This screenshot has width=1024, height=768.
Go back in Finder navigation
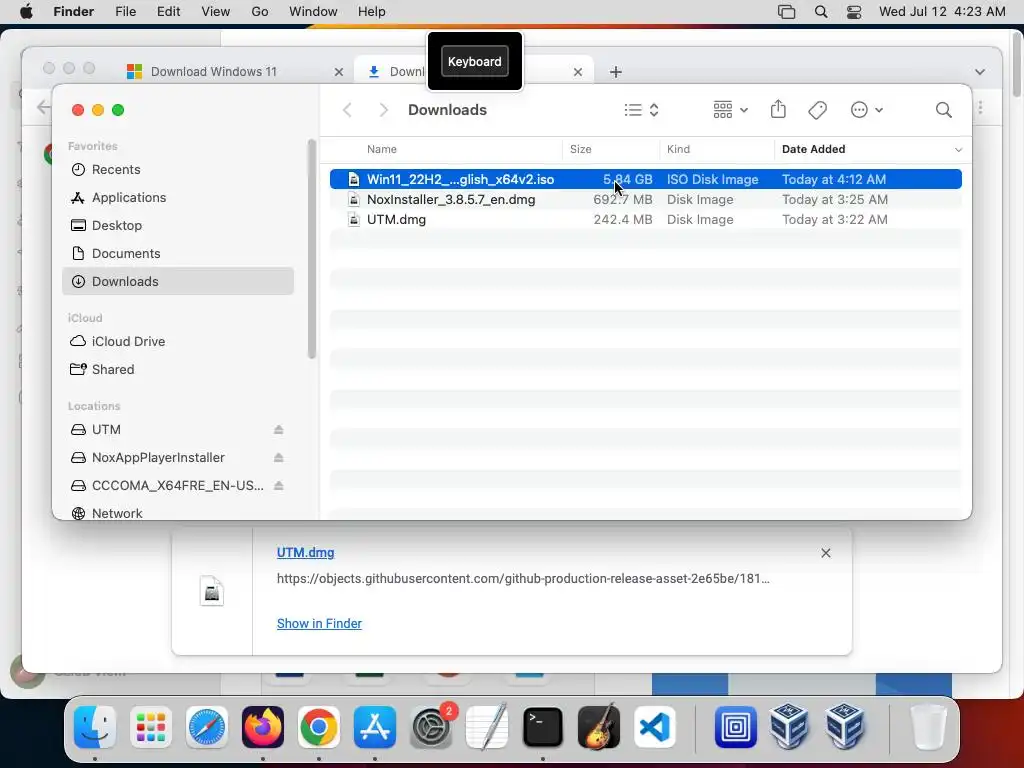tap(347, 110)
